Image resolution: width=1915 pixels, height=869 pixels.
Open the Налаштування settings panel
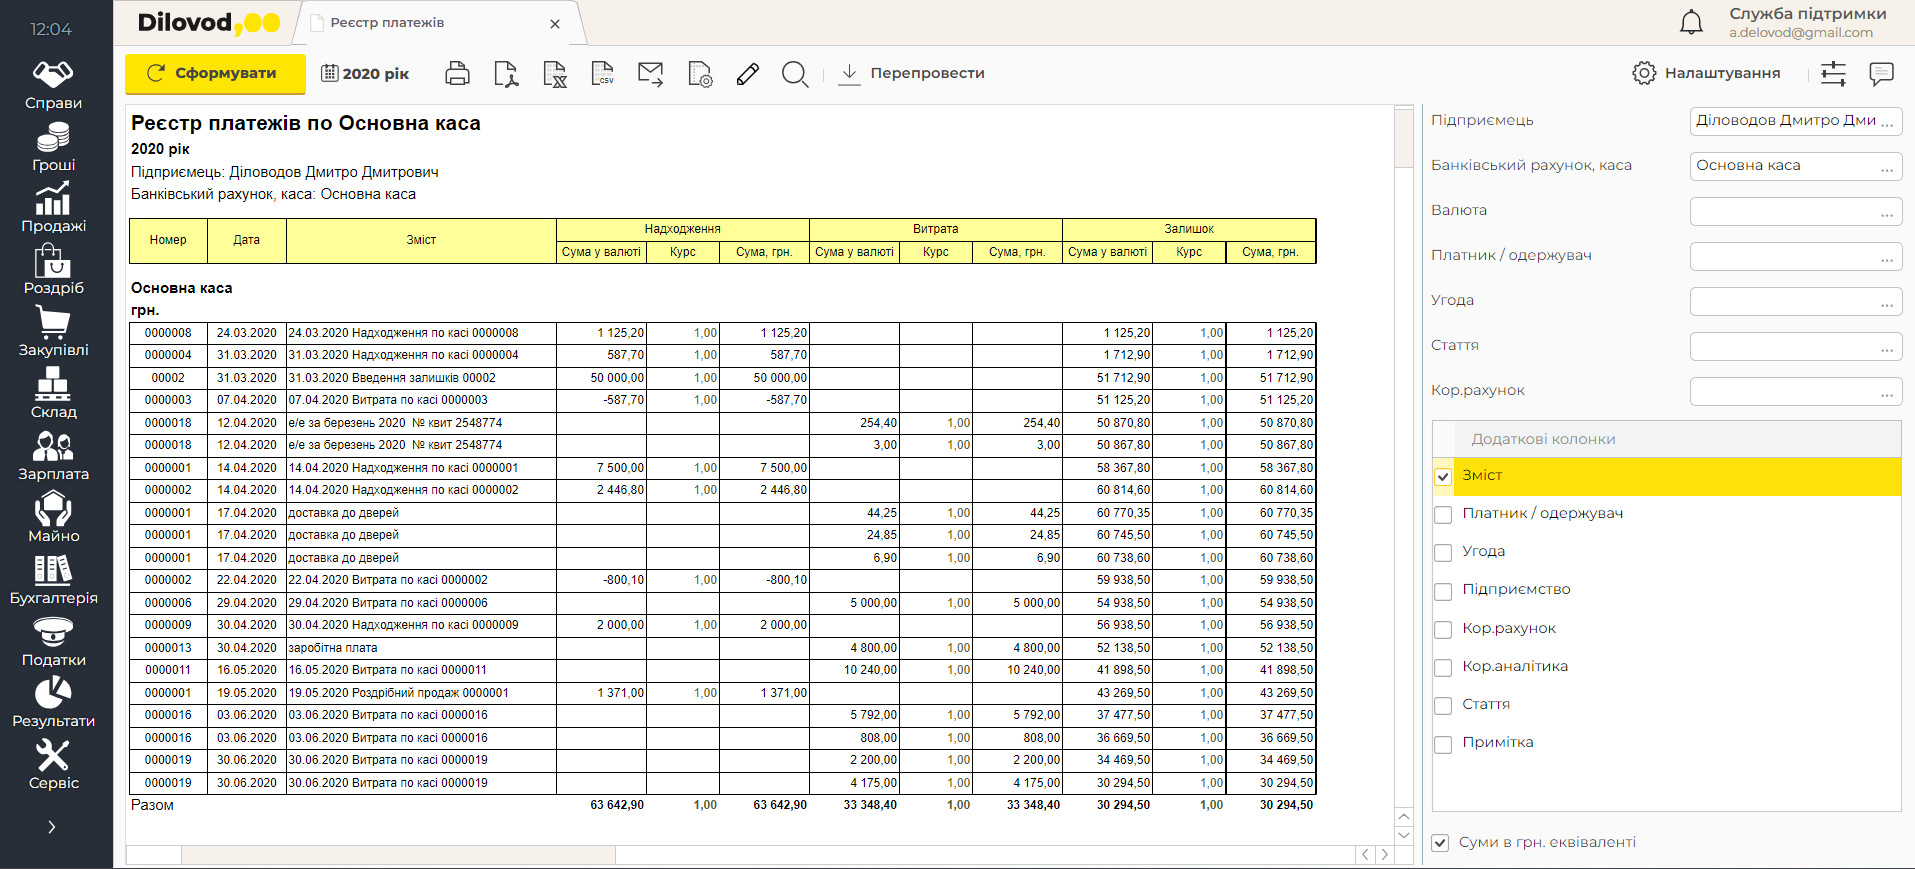pos(1706,73)
